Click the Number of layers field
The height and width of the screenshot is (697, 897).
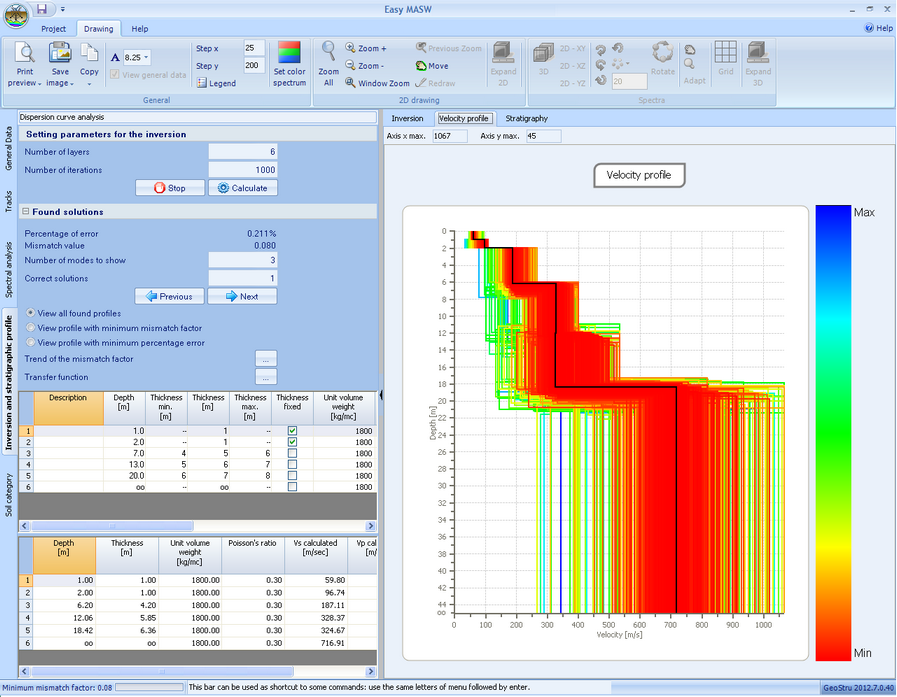click(x=243, y=152)
